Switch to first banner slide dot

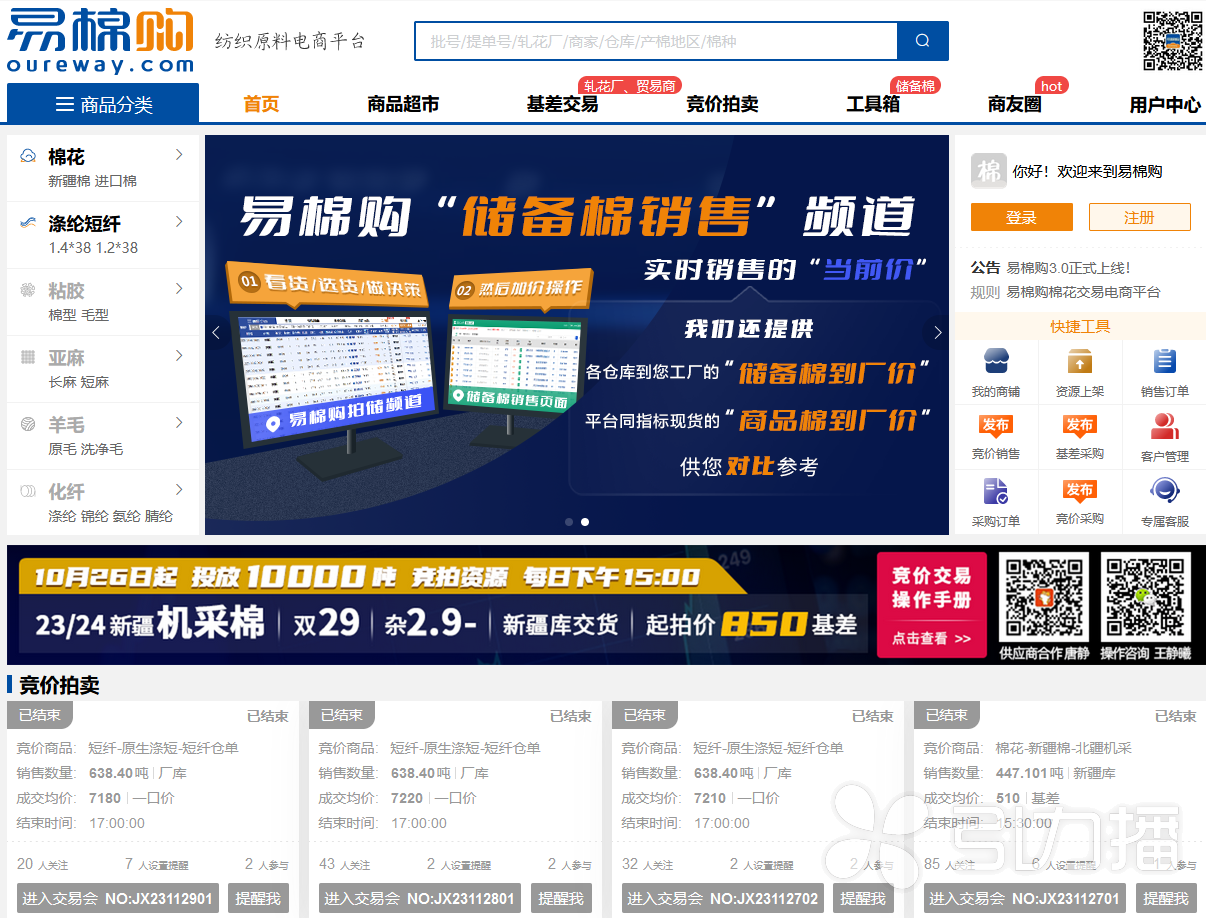tap(569, 522)
